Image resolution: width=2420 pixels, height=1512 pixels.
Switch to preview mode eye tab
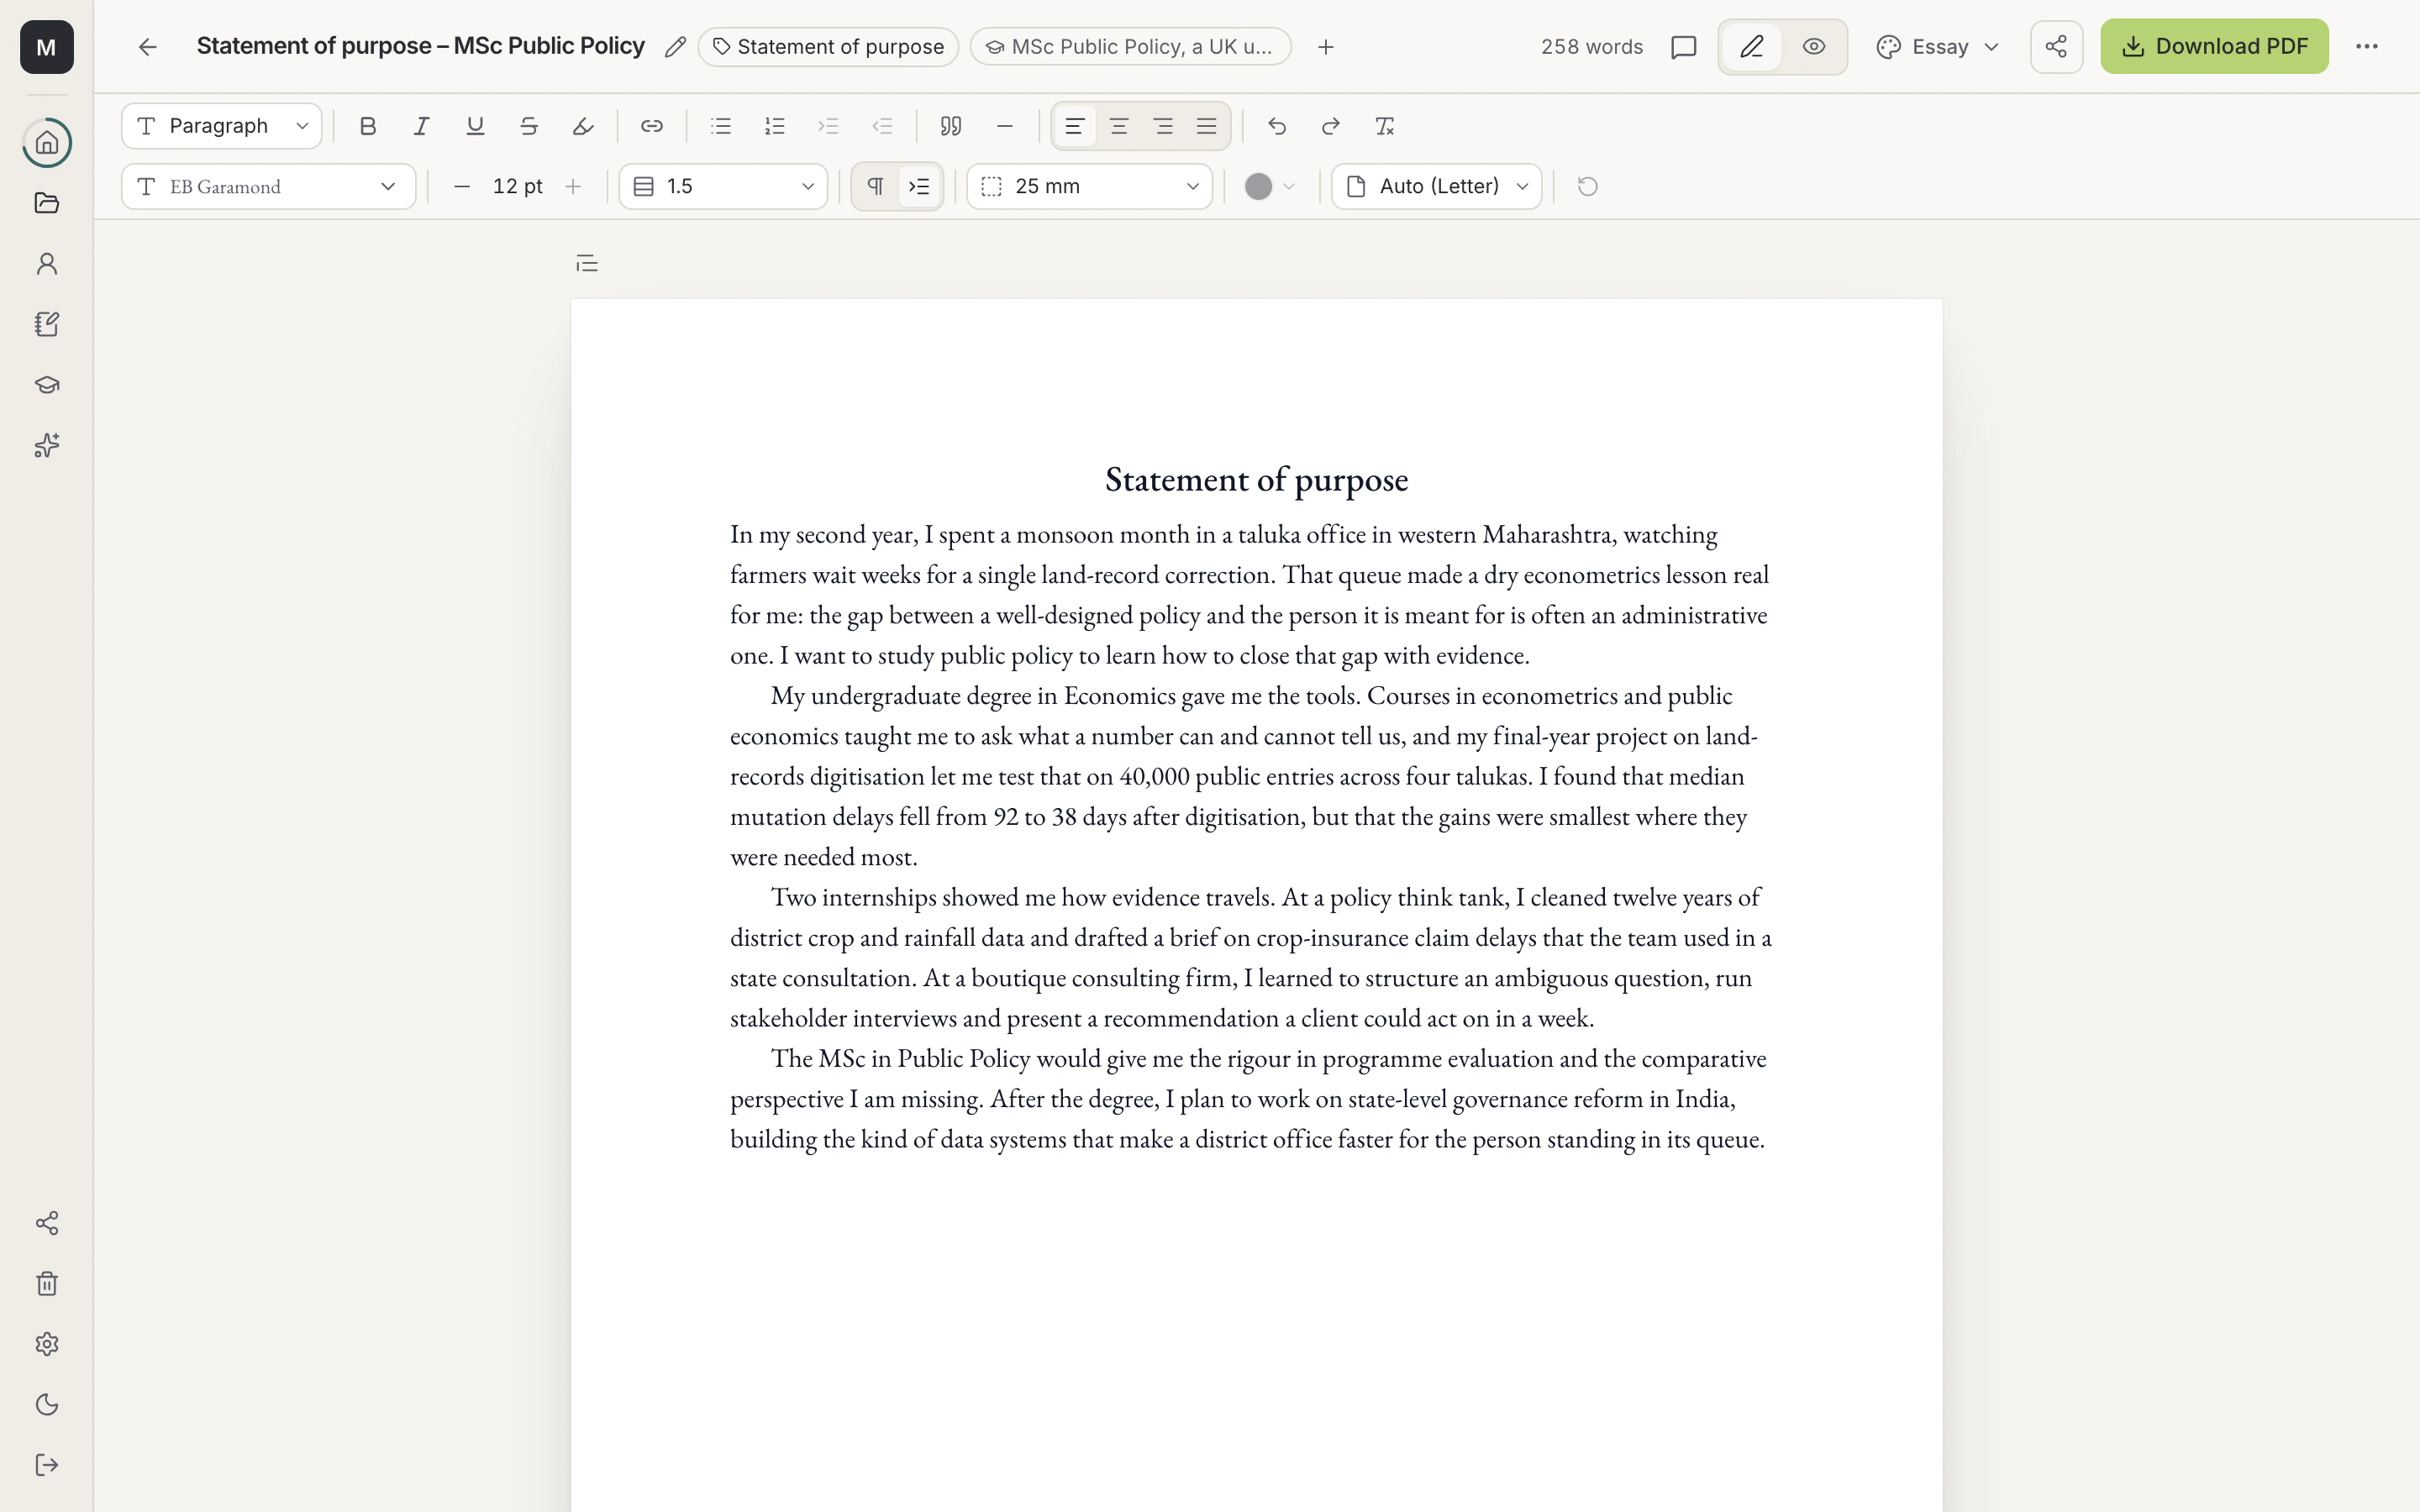[1814, 47]
